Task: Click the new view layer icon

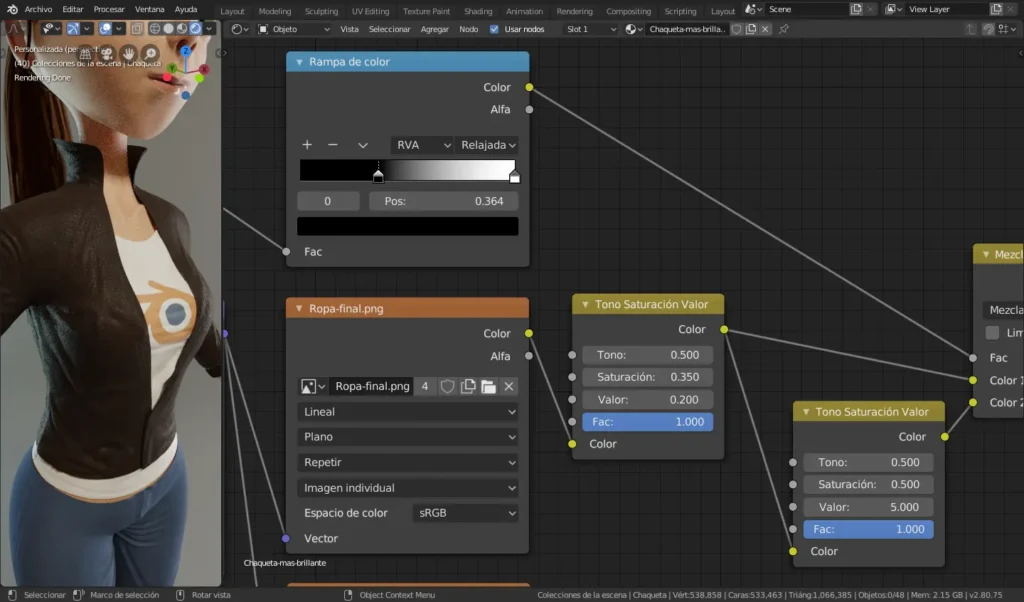Action: 996,9
